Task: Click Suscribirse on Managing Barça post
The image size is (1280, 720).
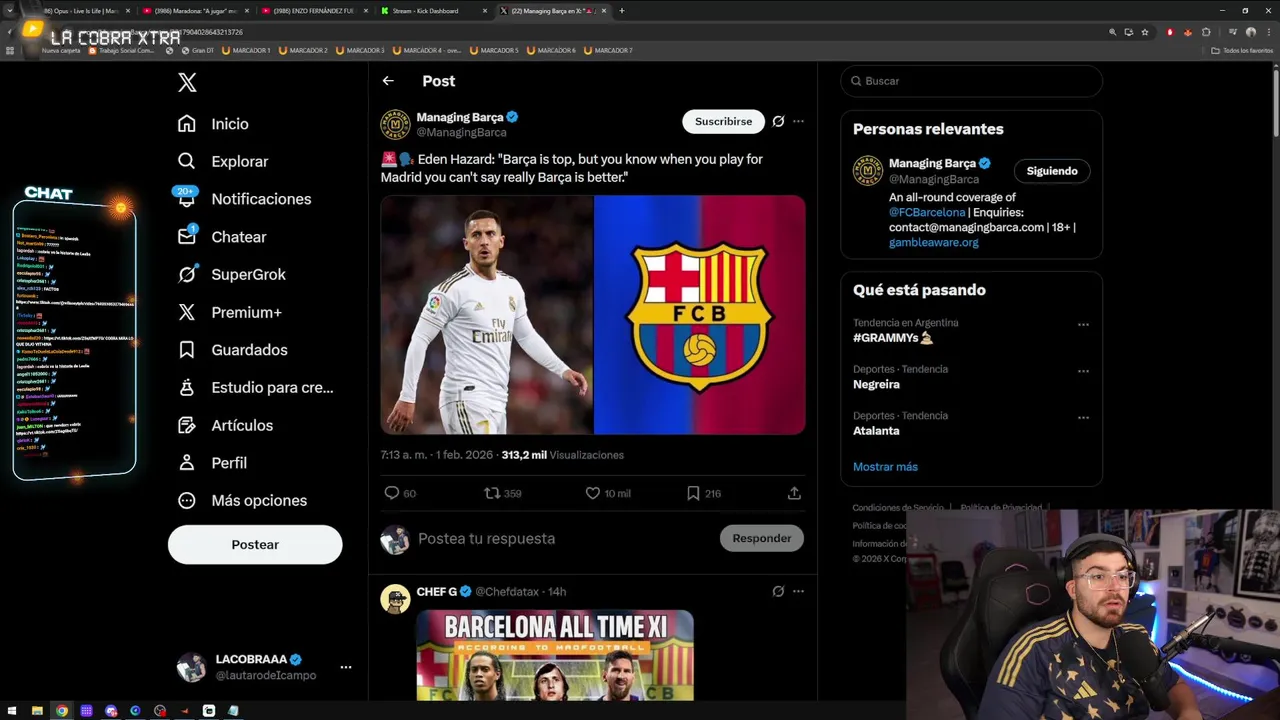Action: coord(723,121)
